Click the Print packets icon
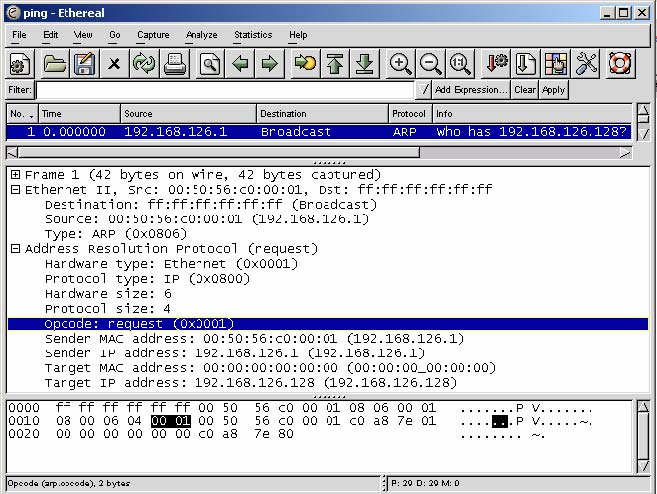Image resolution: width=657 pixels, height=494 pixels. [x=175, y=64]
